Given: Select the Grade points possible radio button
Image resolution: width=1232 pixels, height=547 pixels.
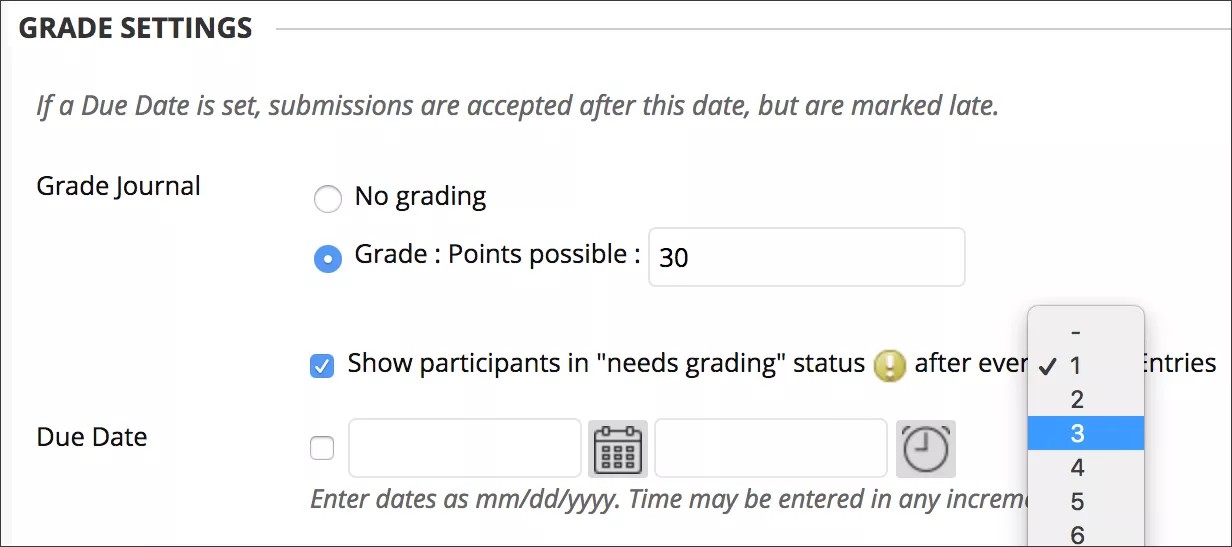Looking at the screenshot, I should (328, 258).
